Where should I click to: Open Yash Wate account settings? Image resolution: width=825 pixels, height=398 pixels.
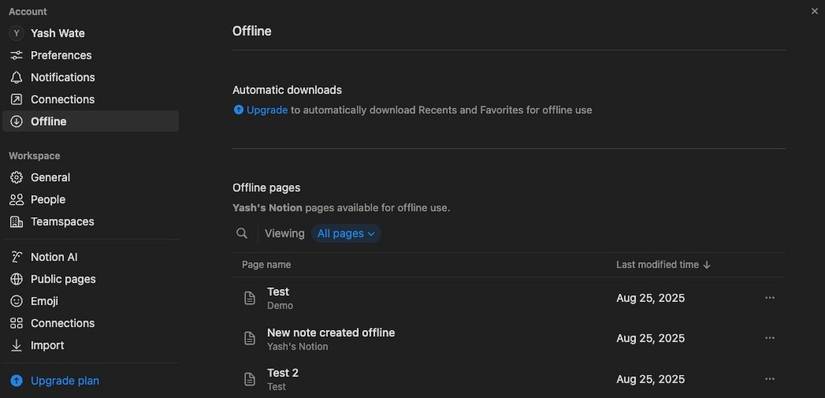(90, 33)
